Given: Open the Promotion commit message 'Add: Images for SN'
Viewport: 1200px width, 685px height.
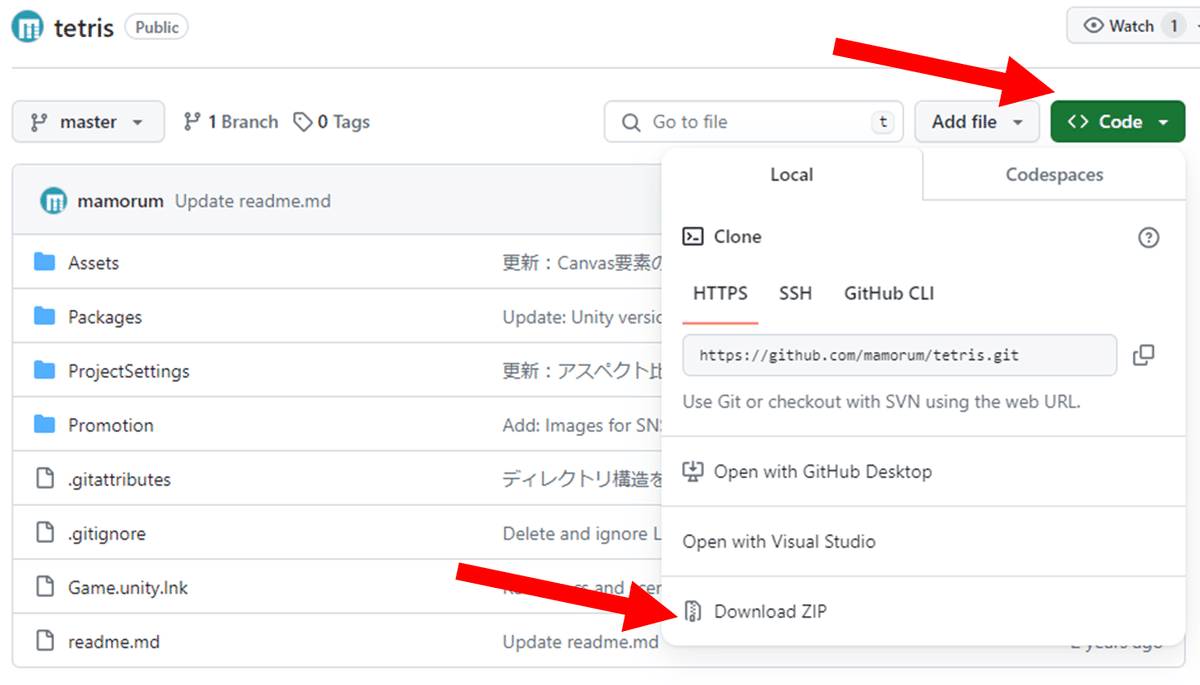Looking at the screenshot, I should [582, 425].
